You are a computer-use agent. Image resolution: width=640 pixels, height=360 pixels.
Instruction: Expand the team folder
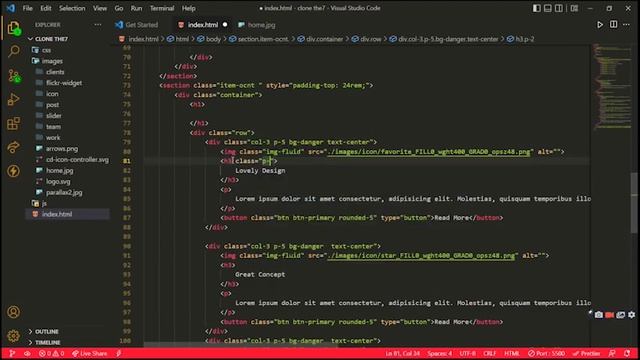53,127
